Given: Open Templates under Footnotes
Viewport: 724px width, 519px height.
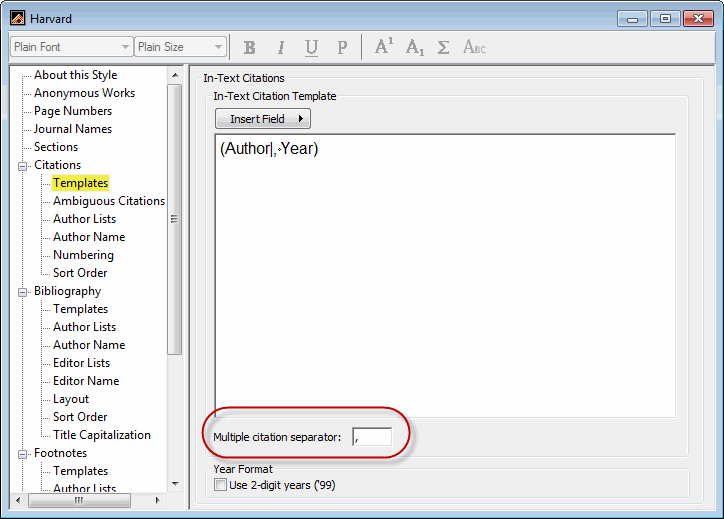Looking at the screenshot, I should click(80, 471).
